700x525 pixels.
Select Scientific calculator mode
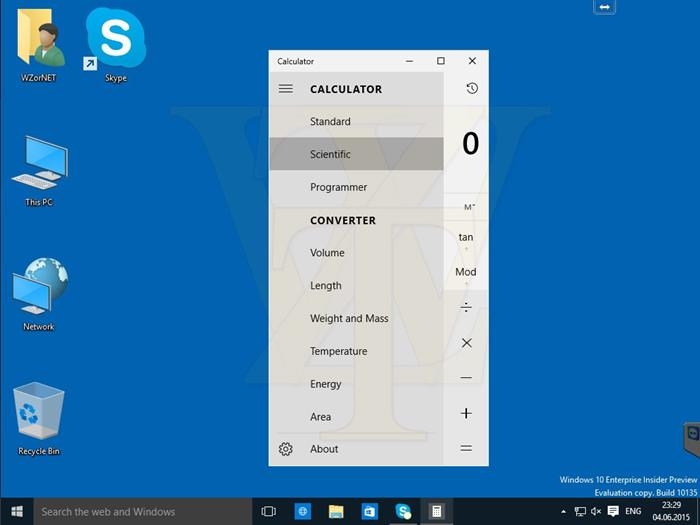pyautogui.click(x=356, y=154)
